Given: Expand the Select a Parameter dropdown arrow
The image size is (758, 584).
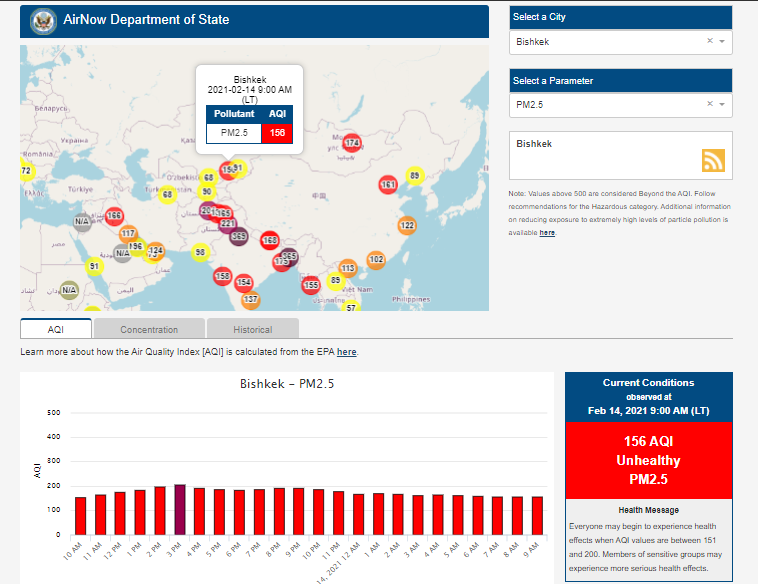Looking at the screenshot, I should tap(722, 104).
